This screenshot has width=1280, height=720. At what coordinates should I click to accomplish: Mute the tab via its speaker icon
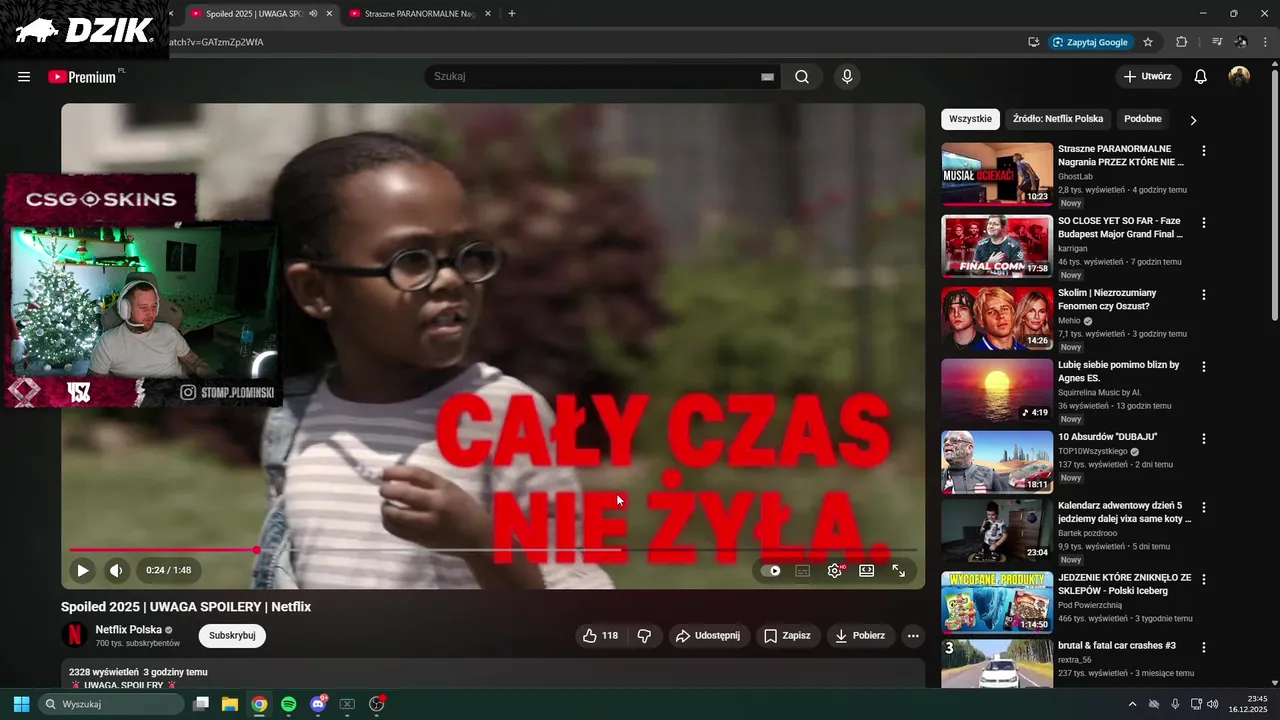pyautogui.click(x=313, y=14)
